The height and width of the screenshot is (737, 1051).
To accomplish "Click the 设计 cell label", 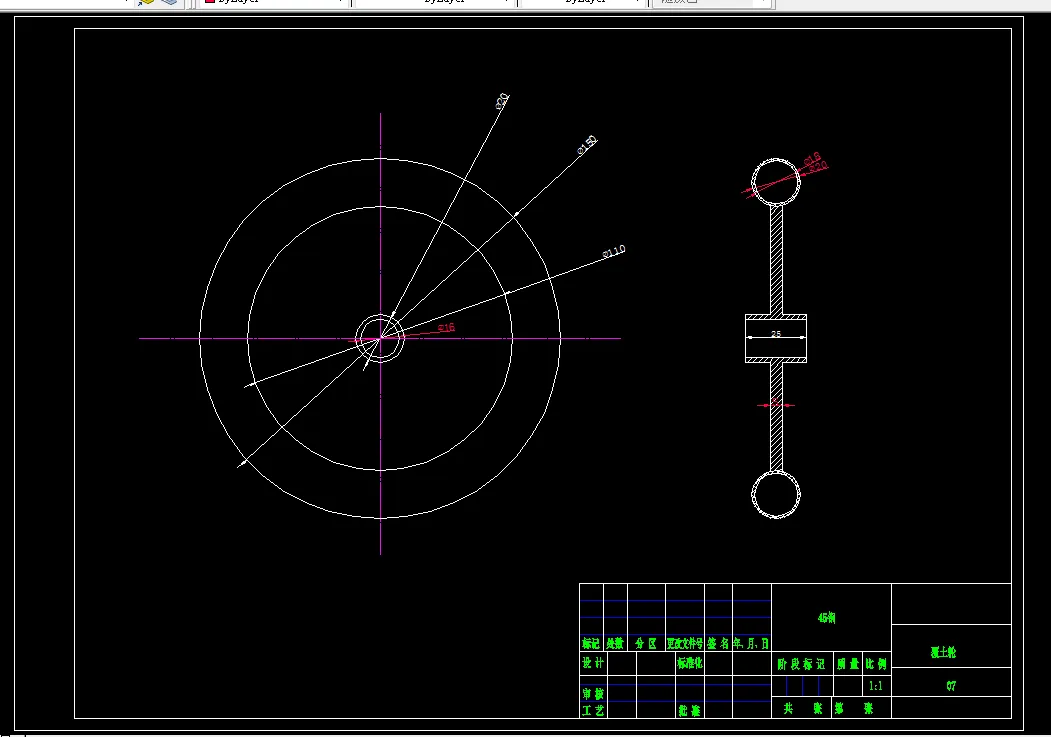I will click(x=593, y=663).
